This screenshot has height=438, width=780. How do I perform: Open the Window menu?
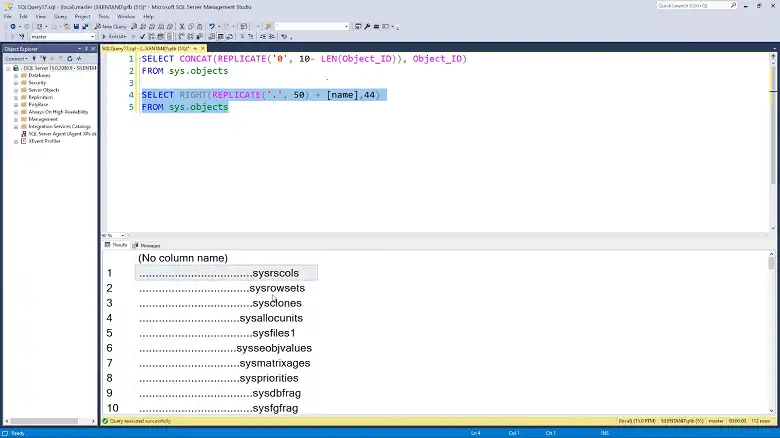(126, 16)
